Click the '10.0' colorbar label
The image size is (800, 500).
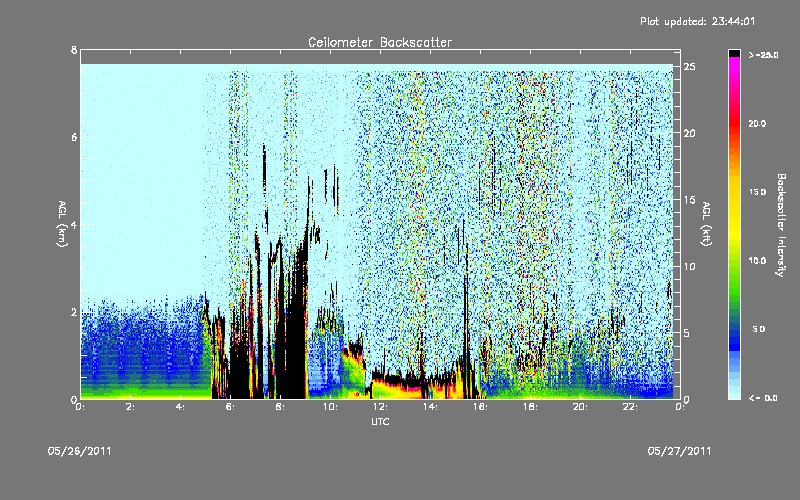coord(758,260)
